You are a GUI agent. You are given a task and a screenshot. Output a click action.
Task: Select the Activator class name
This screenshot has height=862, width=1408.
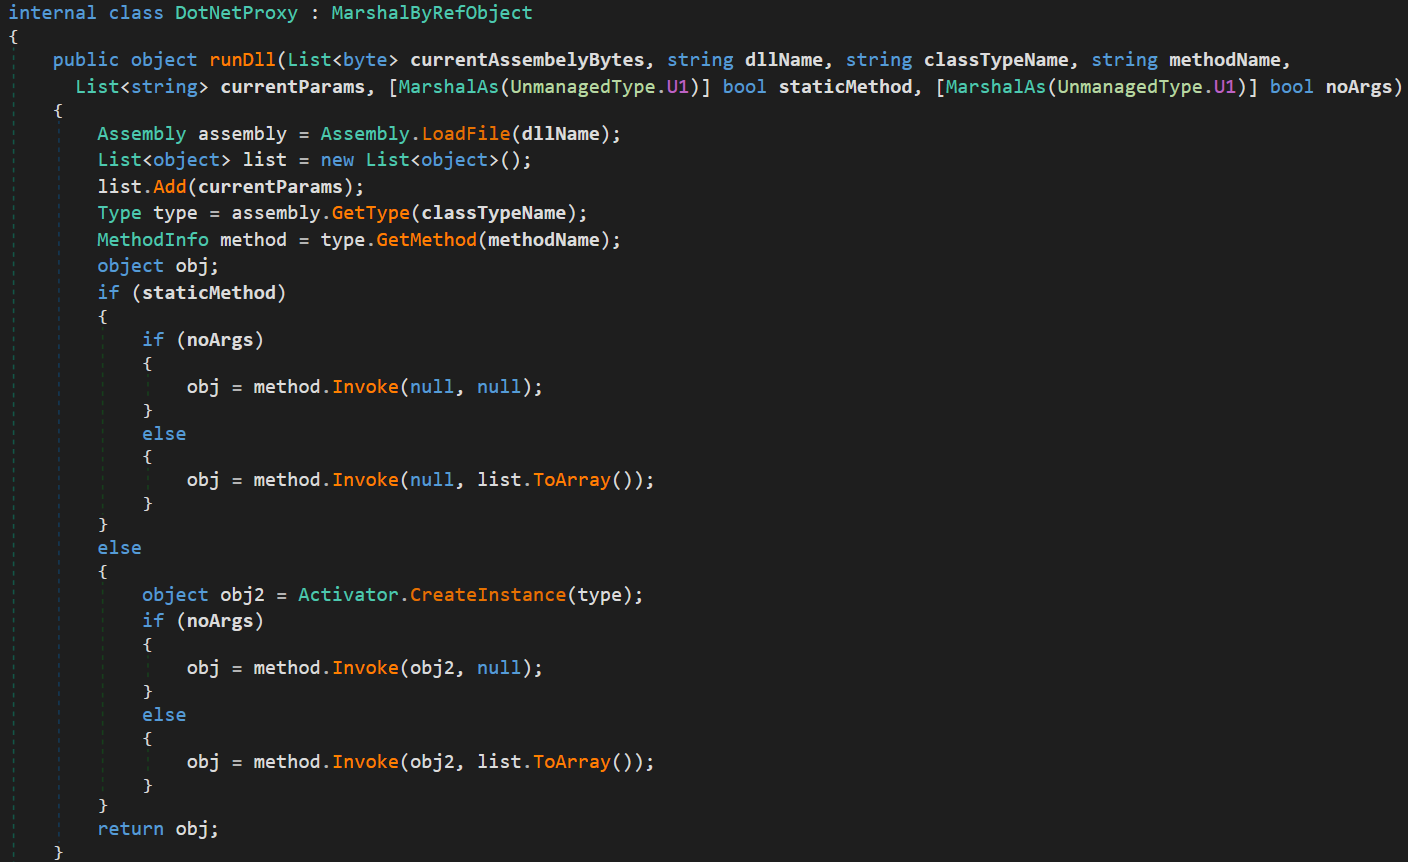pos(348,595)
